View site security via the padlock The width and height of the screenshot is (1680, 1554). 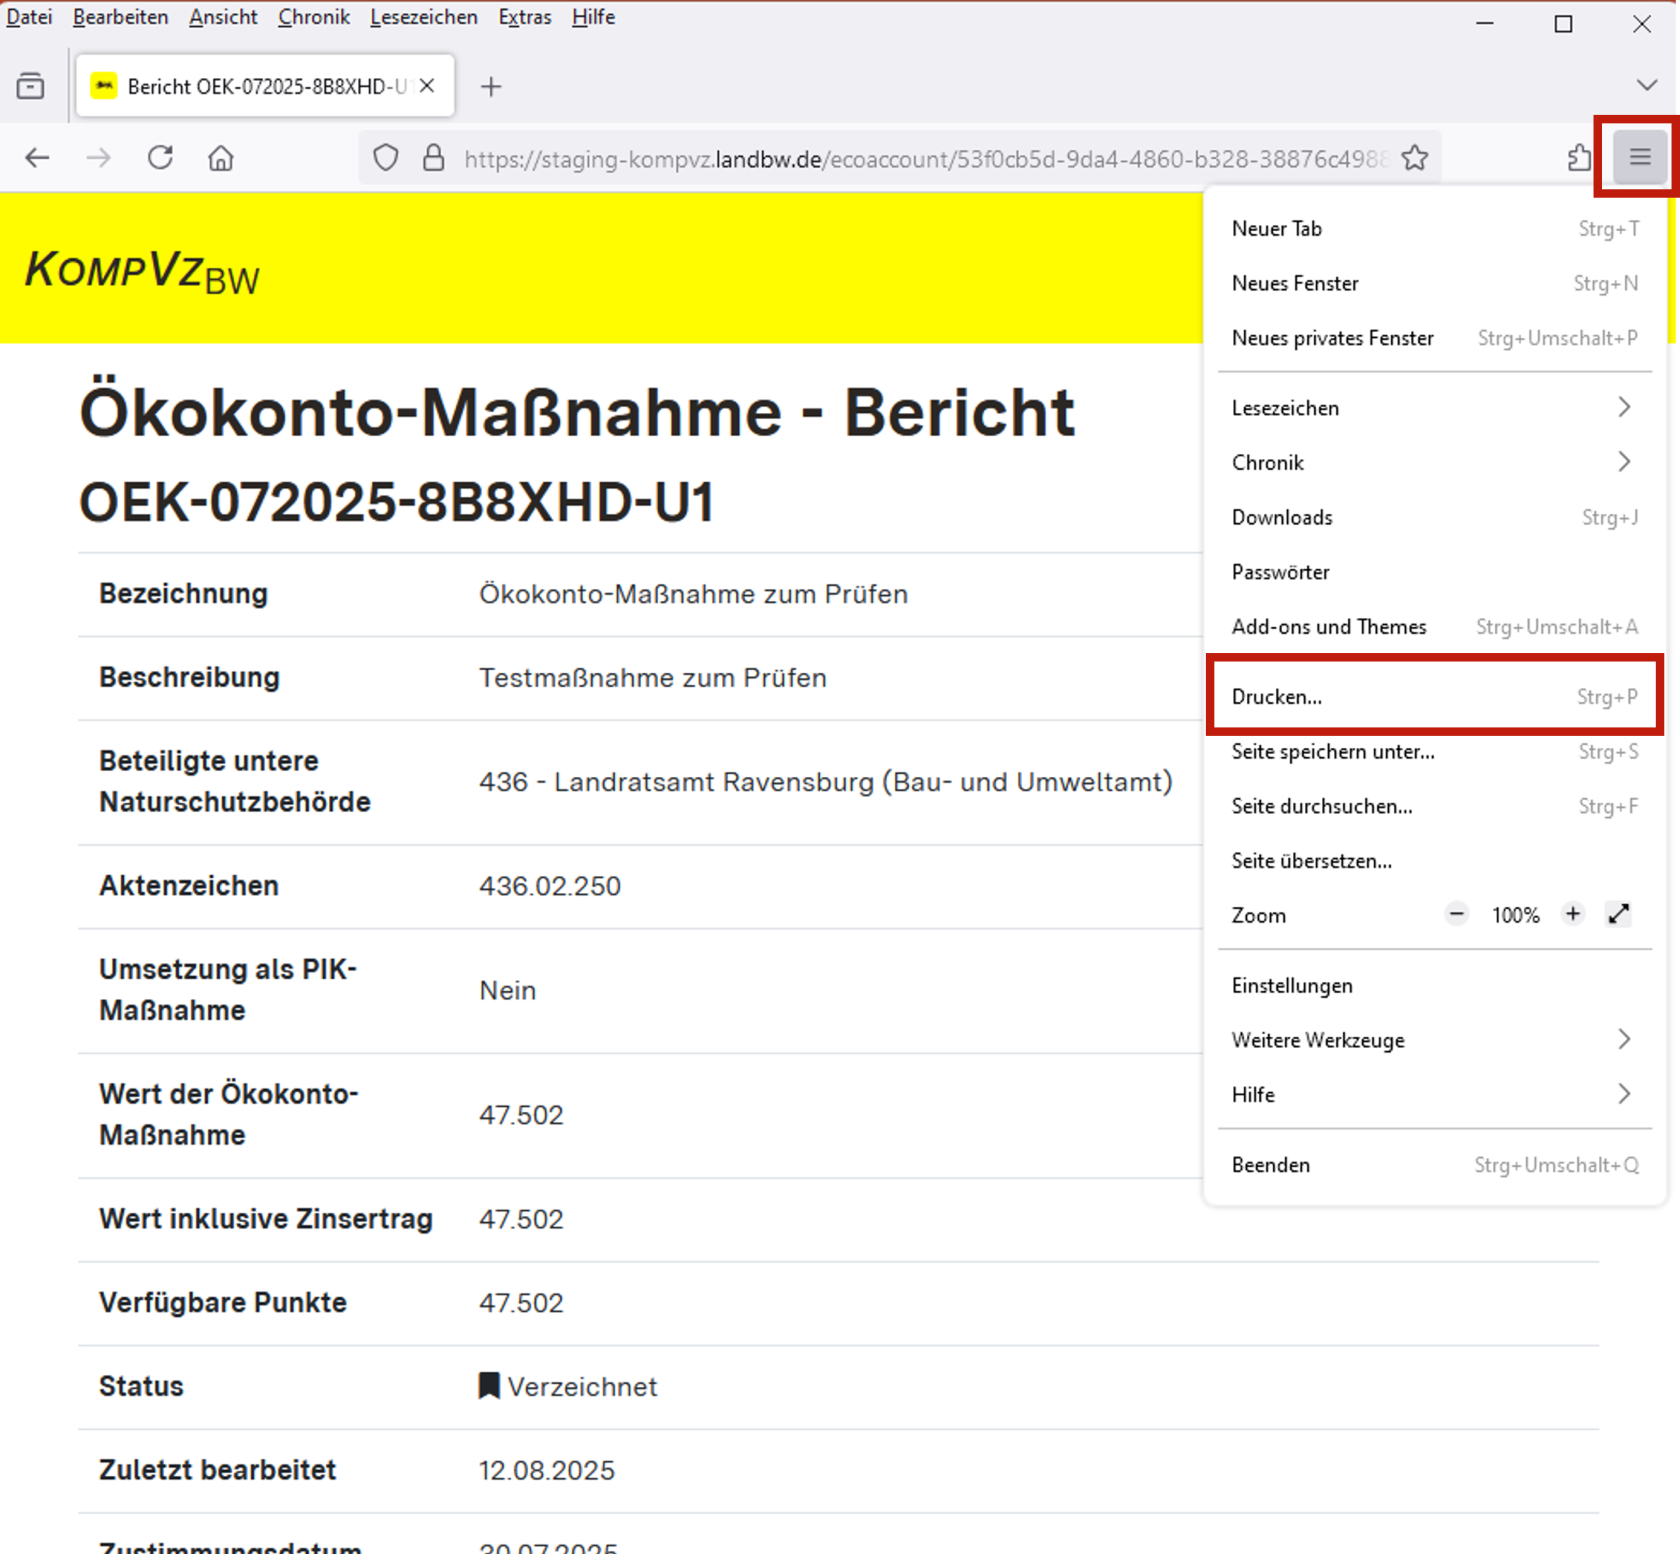[x=433, y=157]
